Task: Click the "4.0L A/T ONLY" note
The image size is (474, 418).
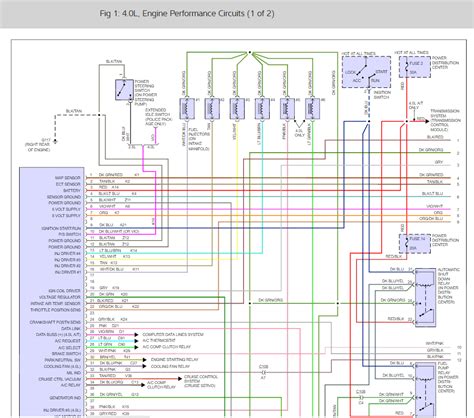Action: (416, 105)
